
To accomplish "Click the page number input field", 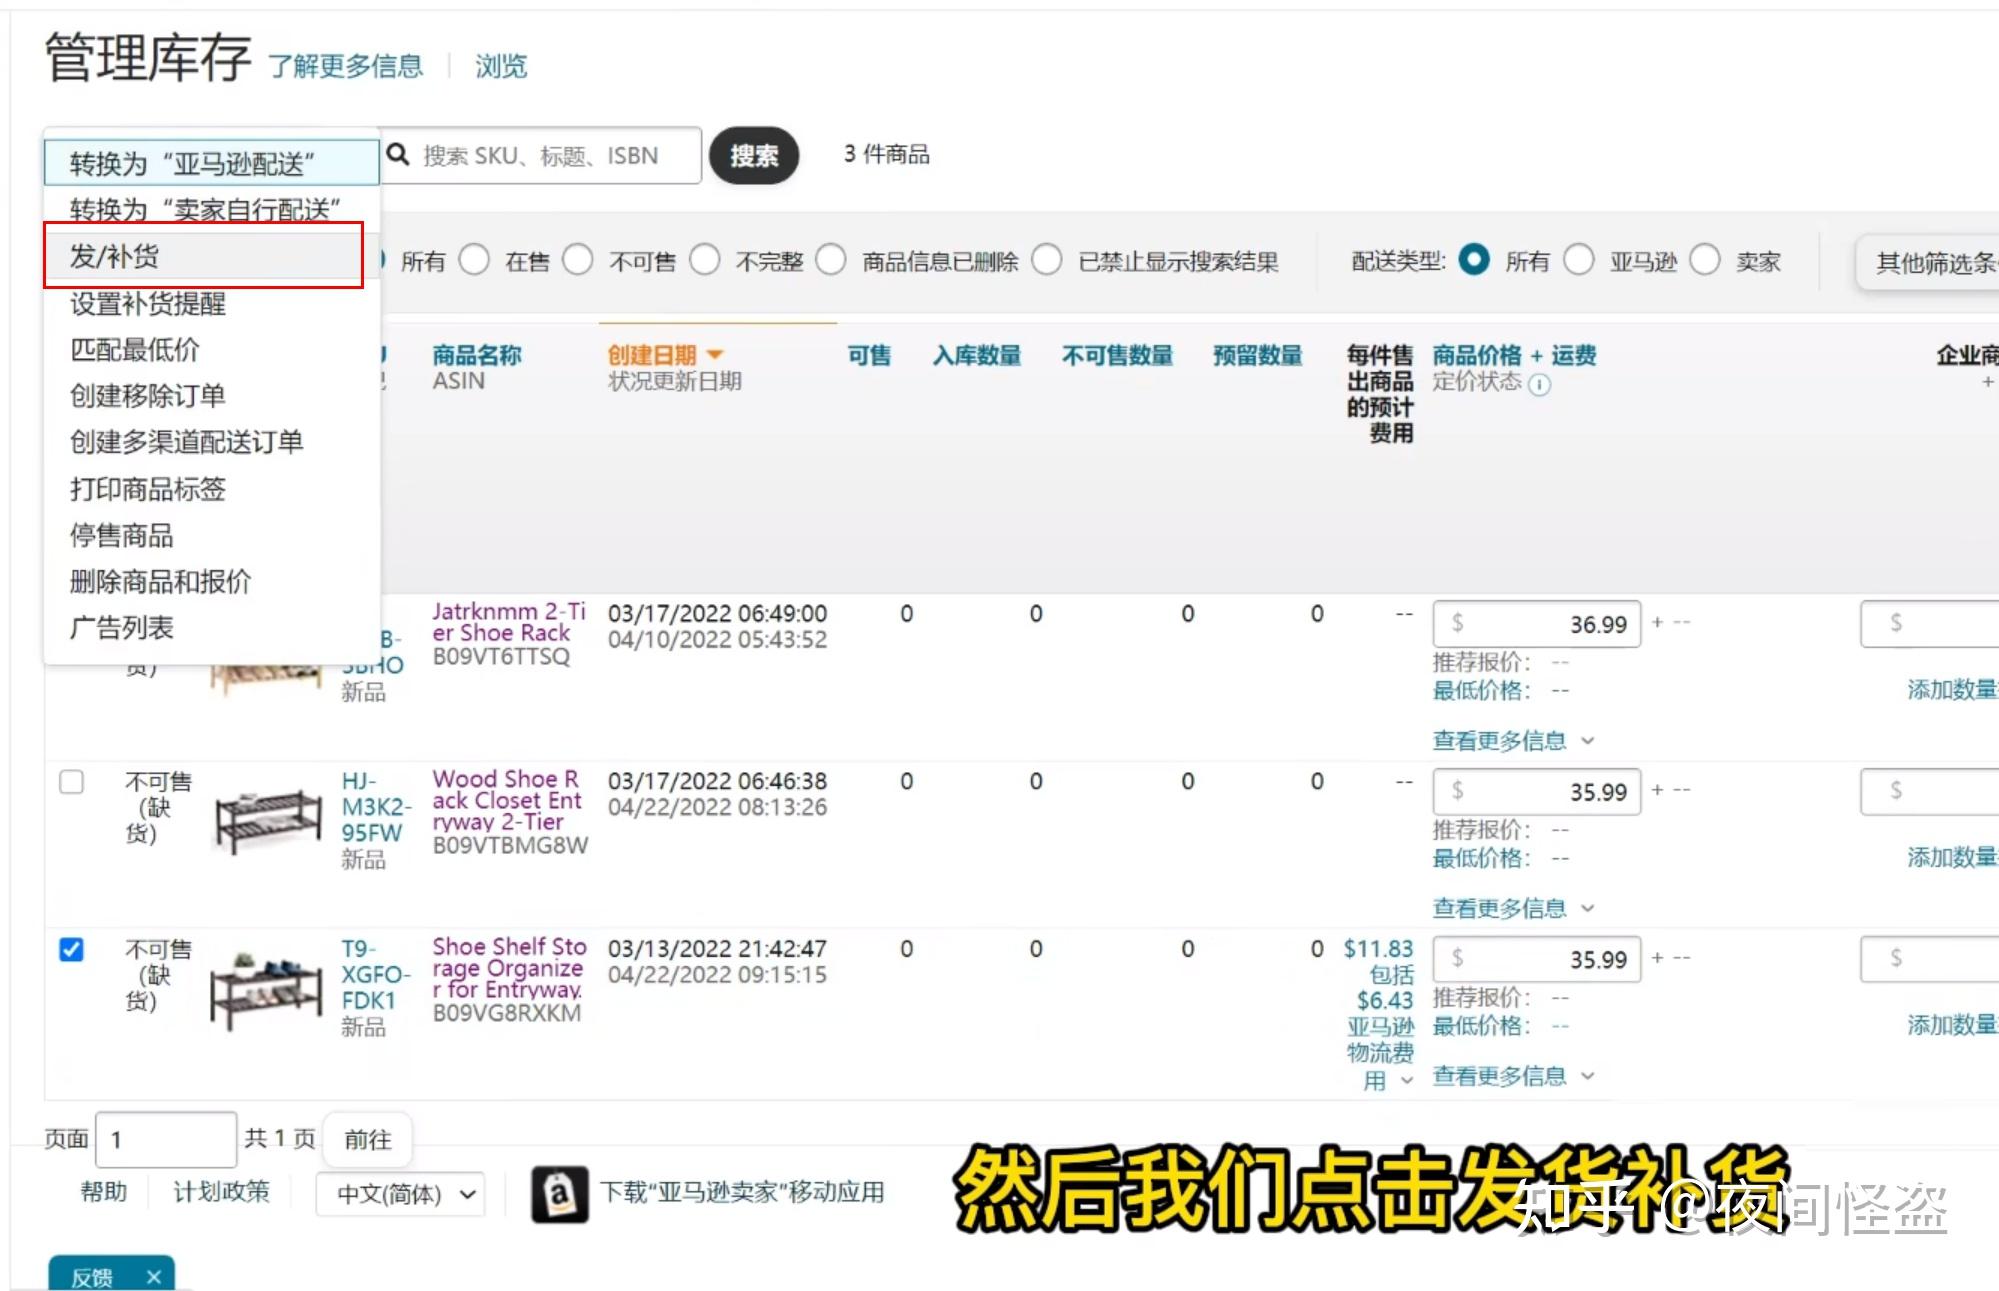I will click(x=166, y=1139).
